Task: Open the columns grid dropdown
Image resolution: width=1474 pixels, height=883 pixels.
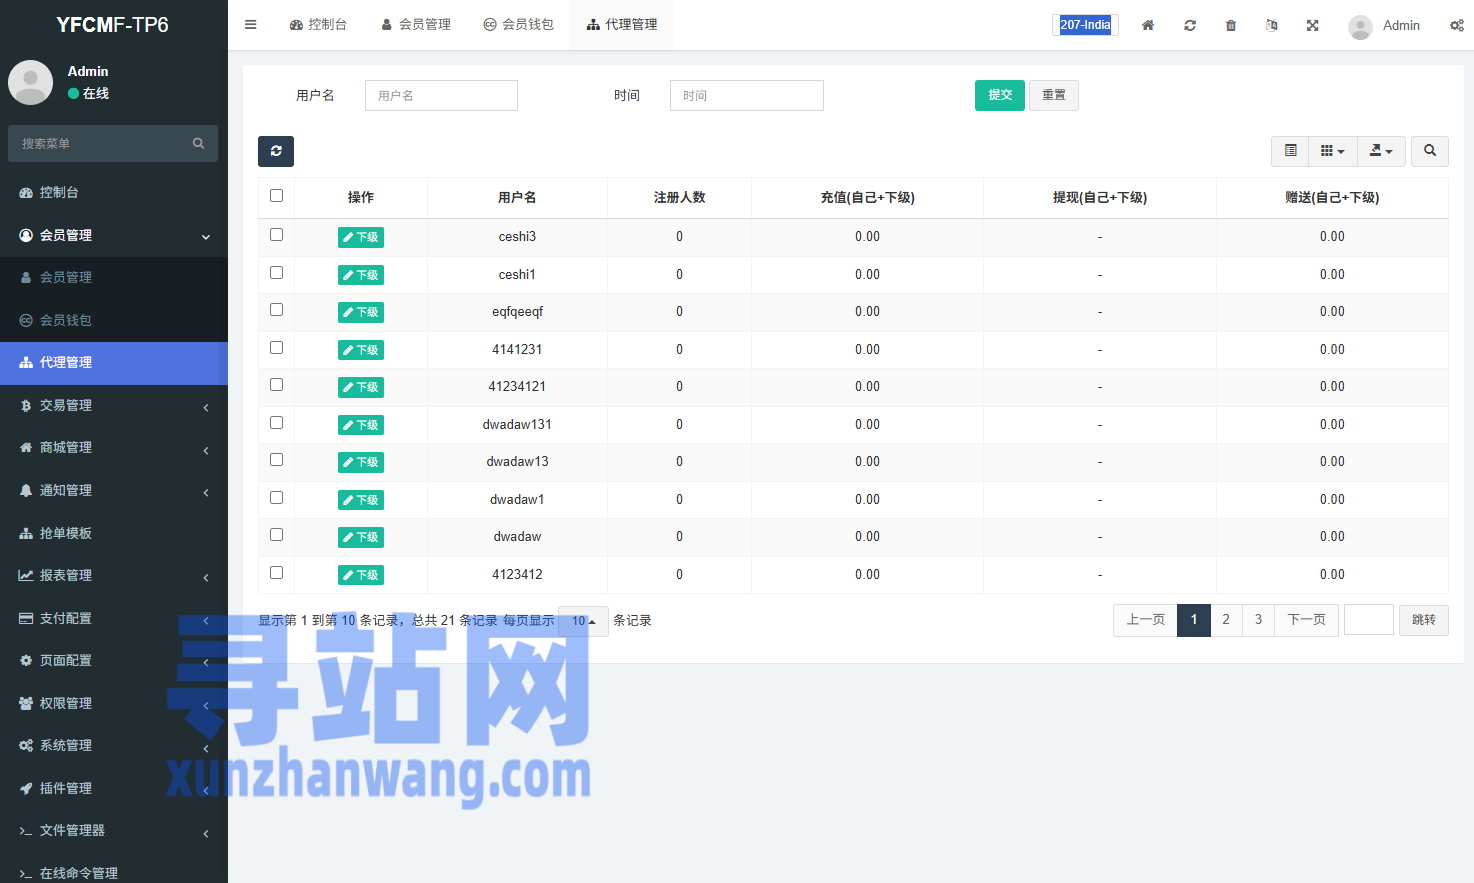Action: pos(1332,151)
